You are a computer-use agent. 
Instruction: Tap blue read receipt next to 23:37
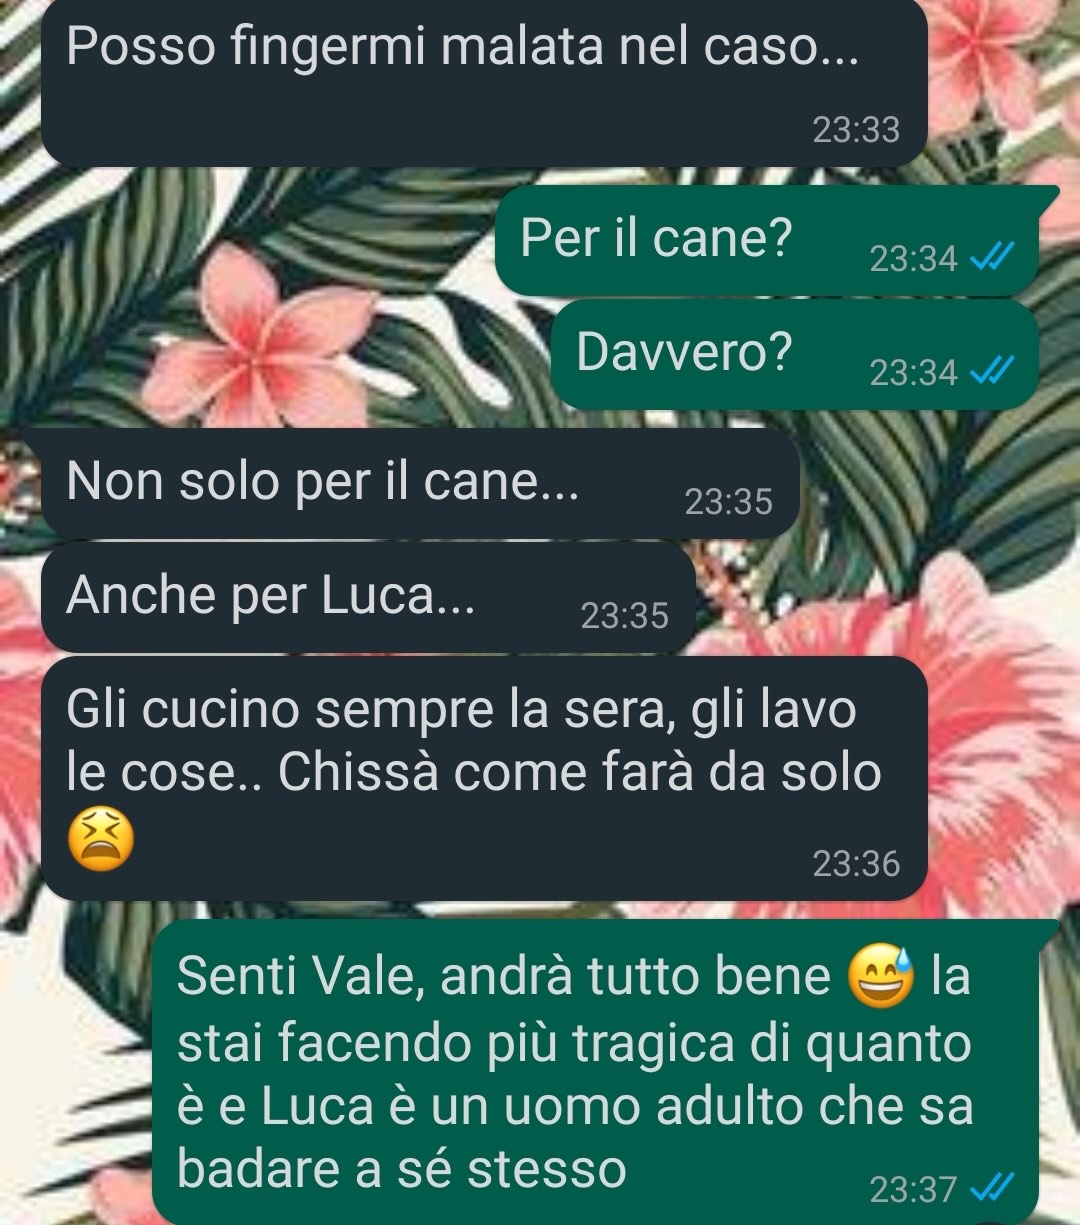994,1188
